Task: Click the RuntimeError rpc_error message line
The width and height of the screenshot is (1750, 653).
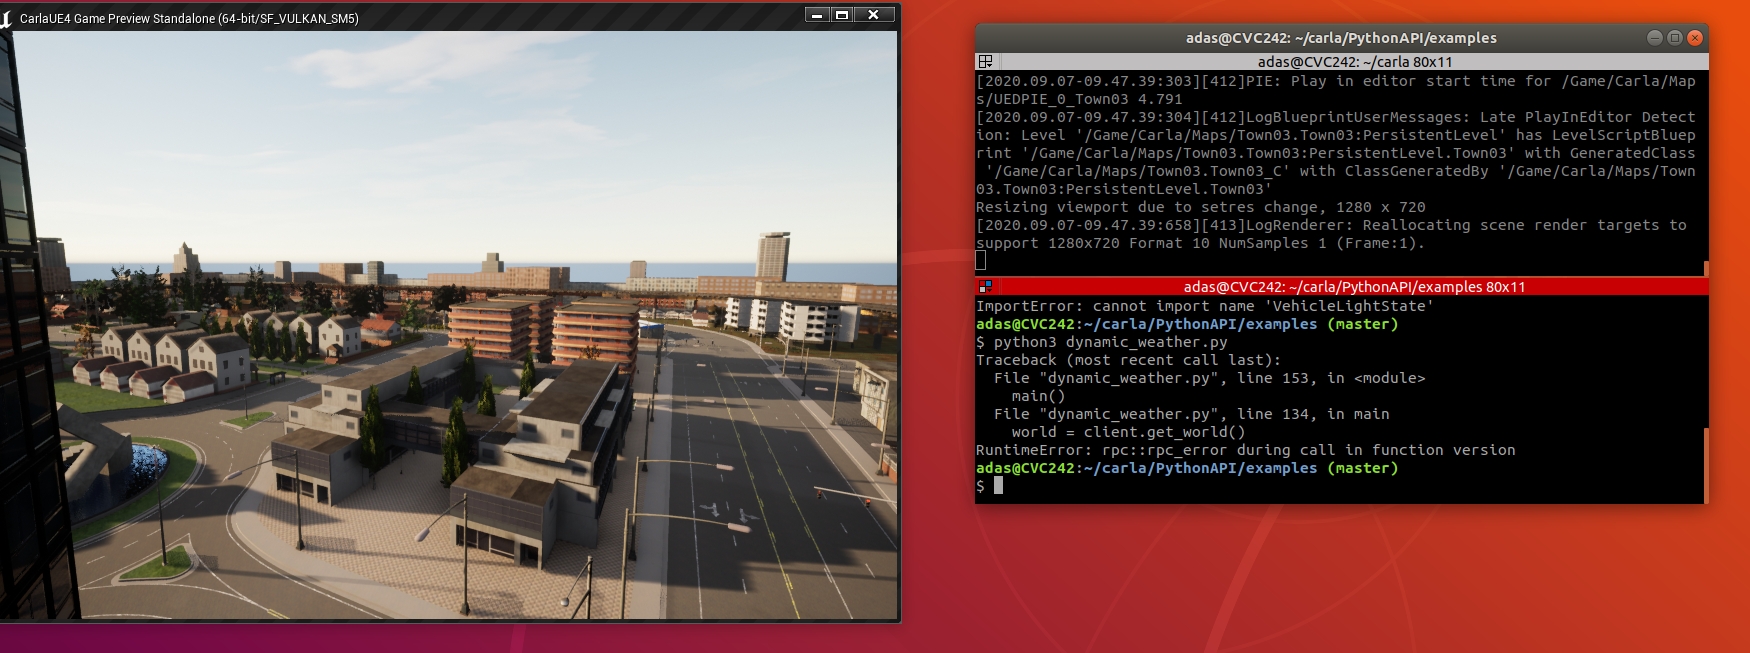Action: click(x=1245, y=450)
